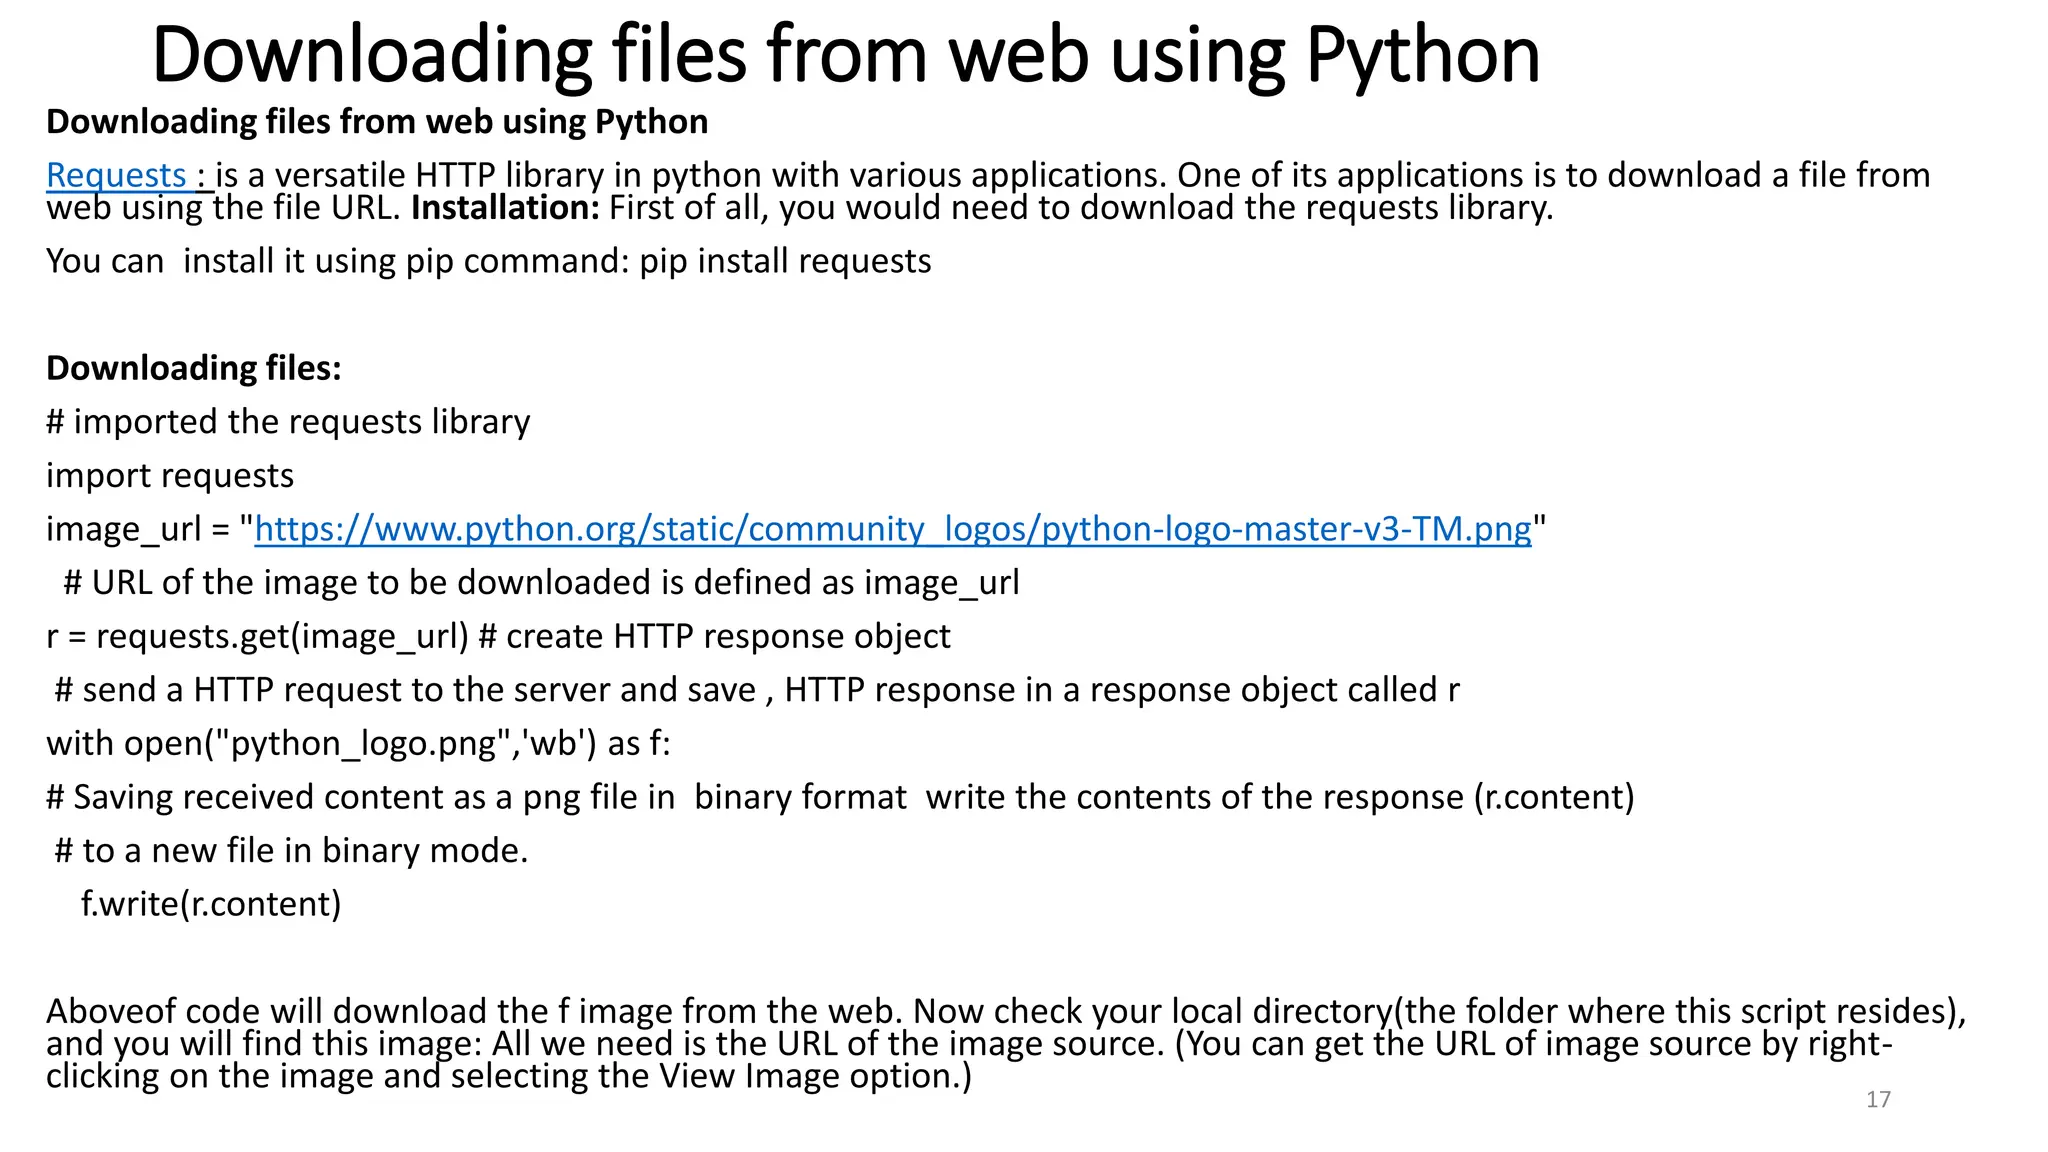Click the 'image_url =' variable text

click(x=138, y=529)
